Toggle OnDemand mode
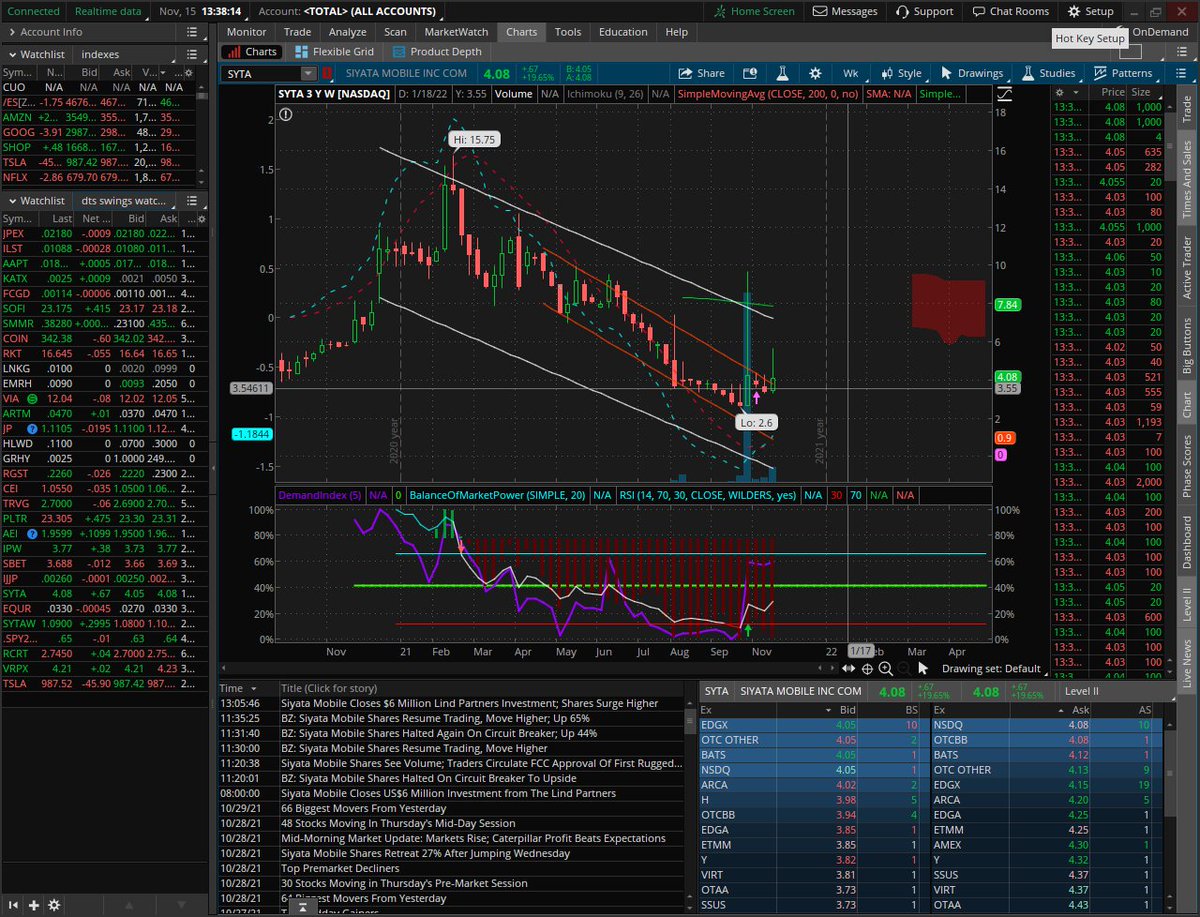Viewport: 1200px width, 917px height. point(1160,32)
